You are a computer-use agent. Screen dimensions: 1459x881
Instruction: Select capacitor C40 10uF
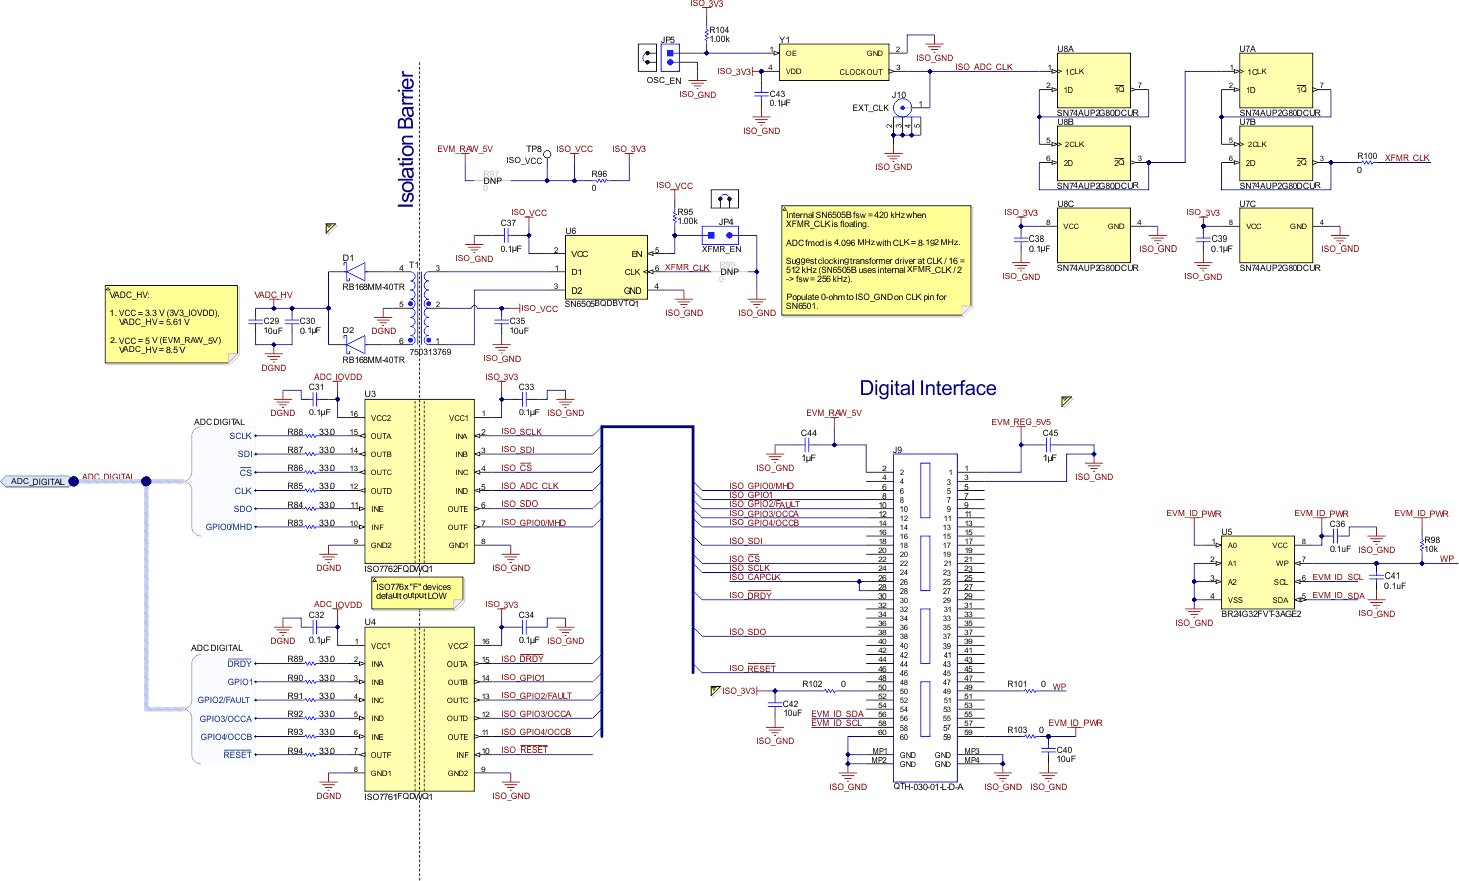point(1049,752)
